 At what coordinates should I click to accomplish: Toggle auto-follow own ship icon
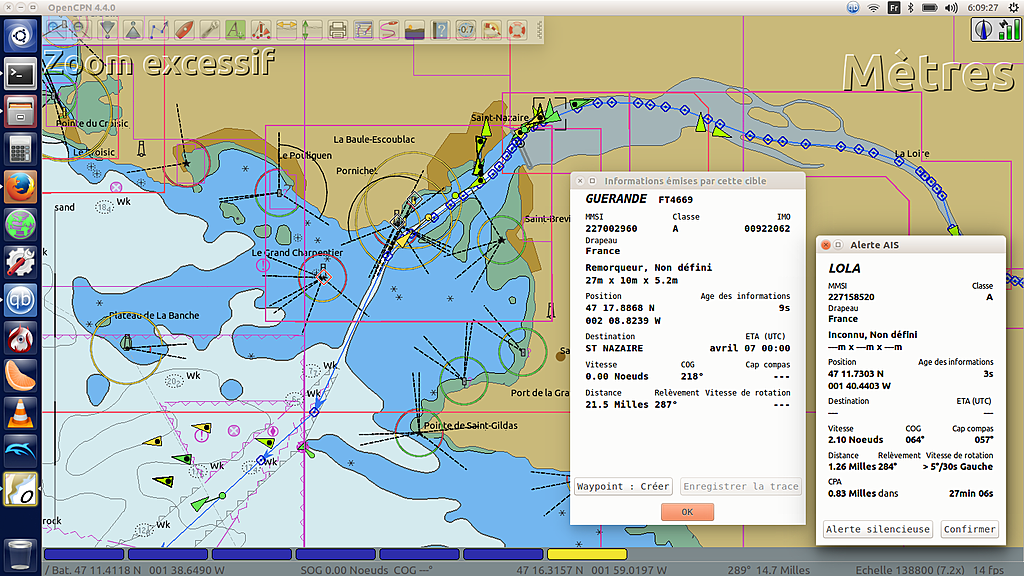[x=184, y=29]
